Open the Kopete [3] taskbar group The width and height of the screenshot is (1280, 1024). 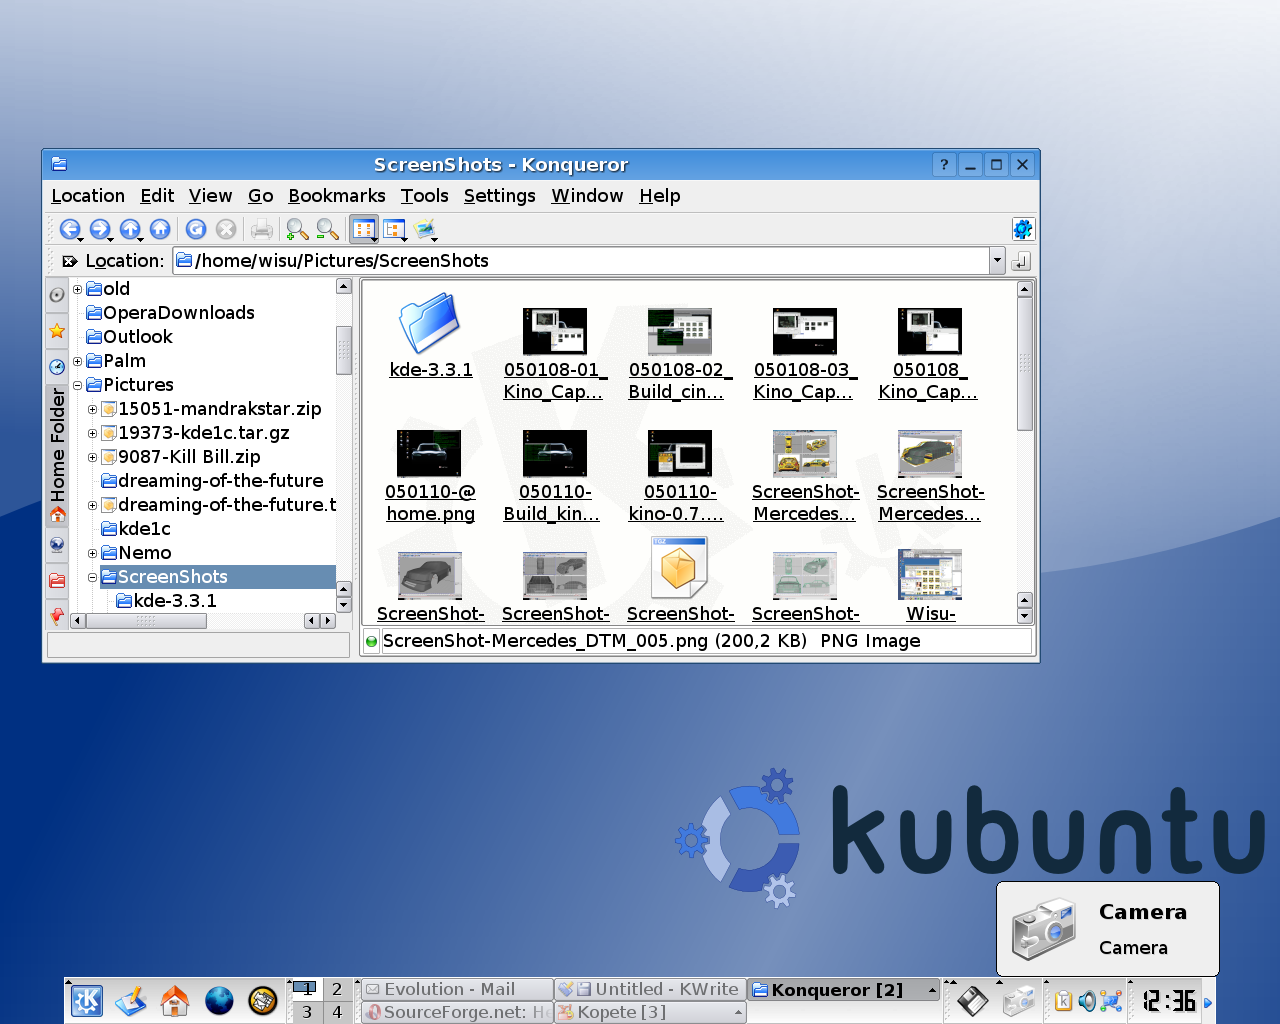point(650,1012)
